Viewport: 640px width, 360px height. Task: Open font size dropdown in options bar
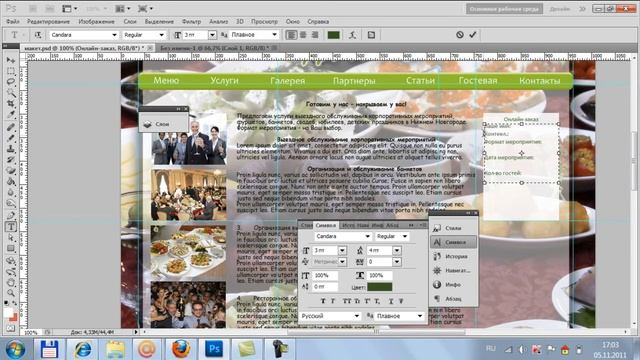point(212,35)
